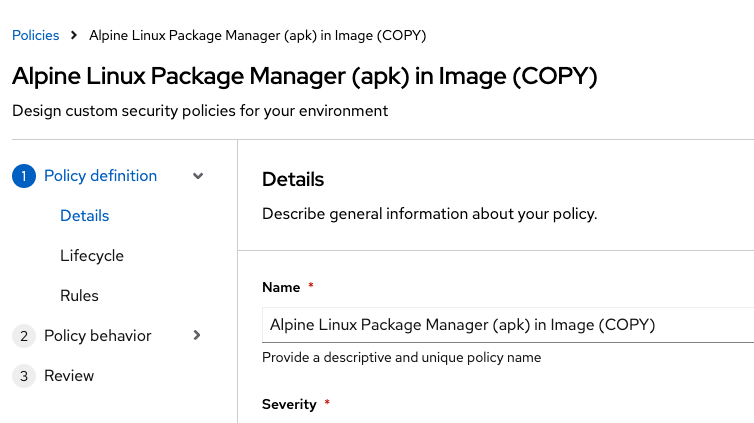The image size is (754, 423).
Task: Go to the Lifecycle substep
Action: (92, 256)
